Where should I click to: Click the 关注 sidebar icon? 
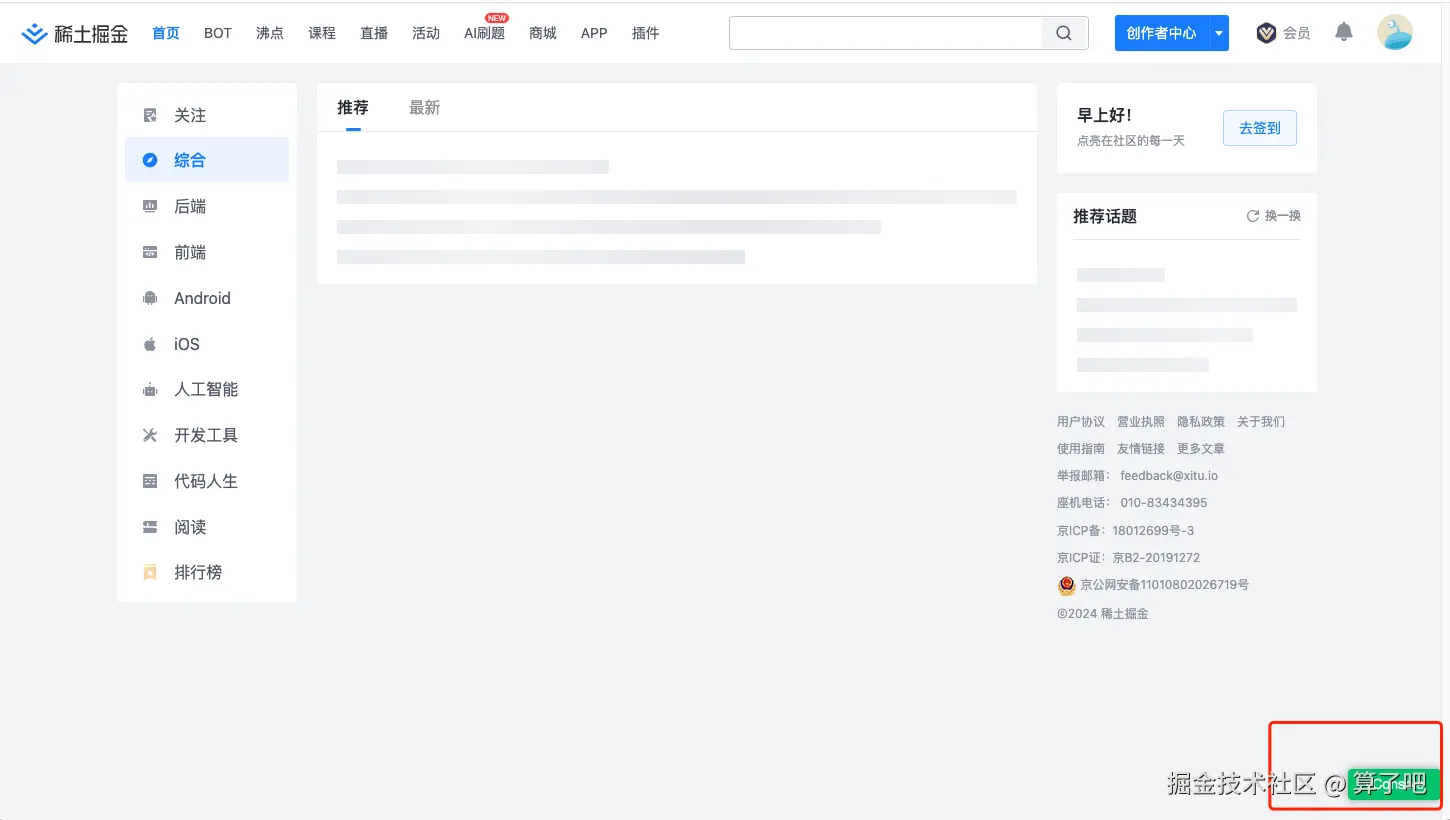(150, 115)
